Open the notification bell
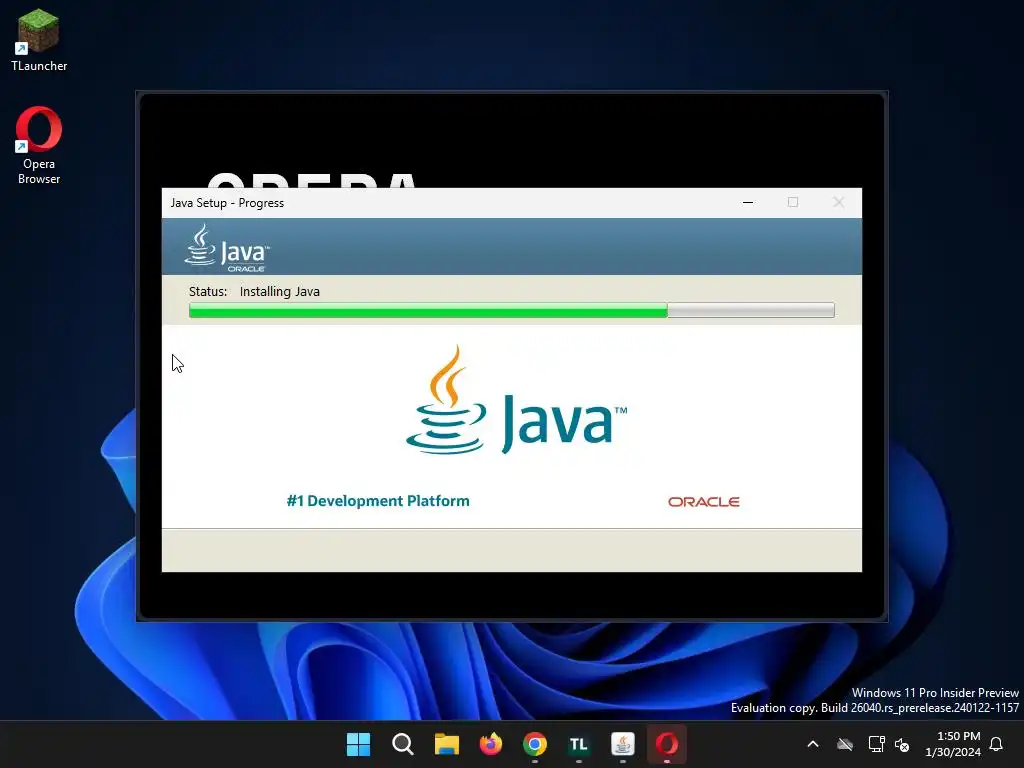1024x768 pixels. pos(997,744)
